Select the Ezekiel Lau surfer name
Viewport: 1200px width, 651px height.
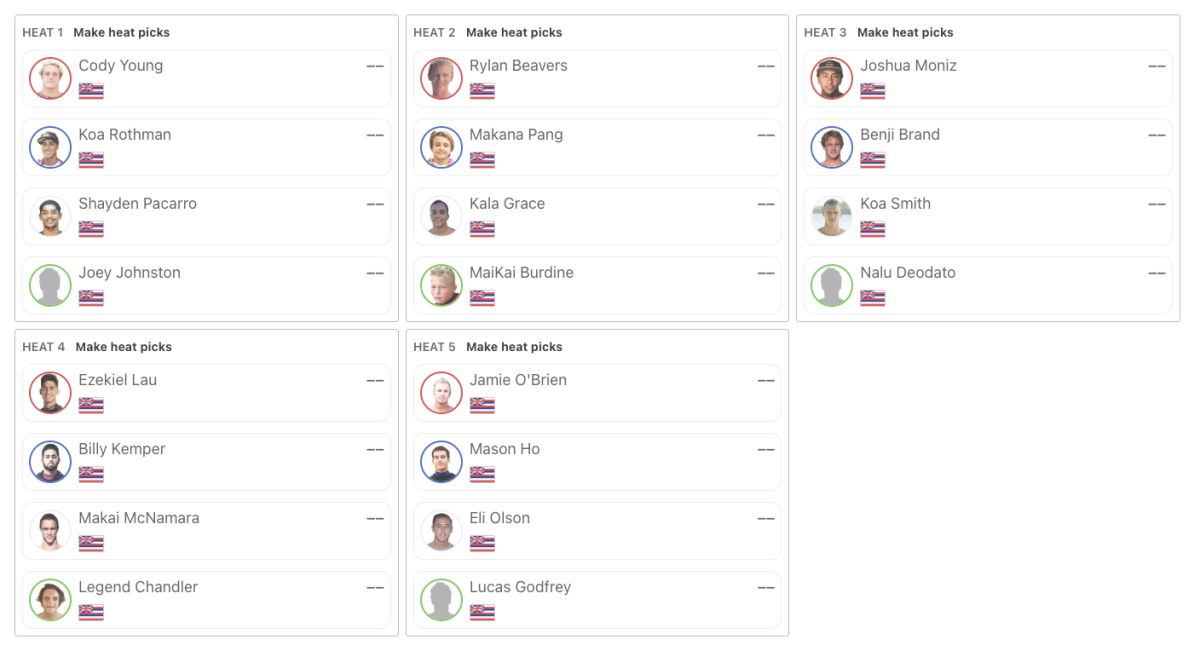pos(118,380)
